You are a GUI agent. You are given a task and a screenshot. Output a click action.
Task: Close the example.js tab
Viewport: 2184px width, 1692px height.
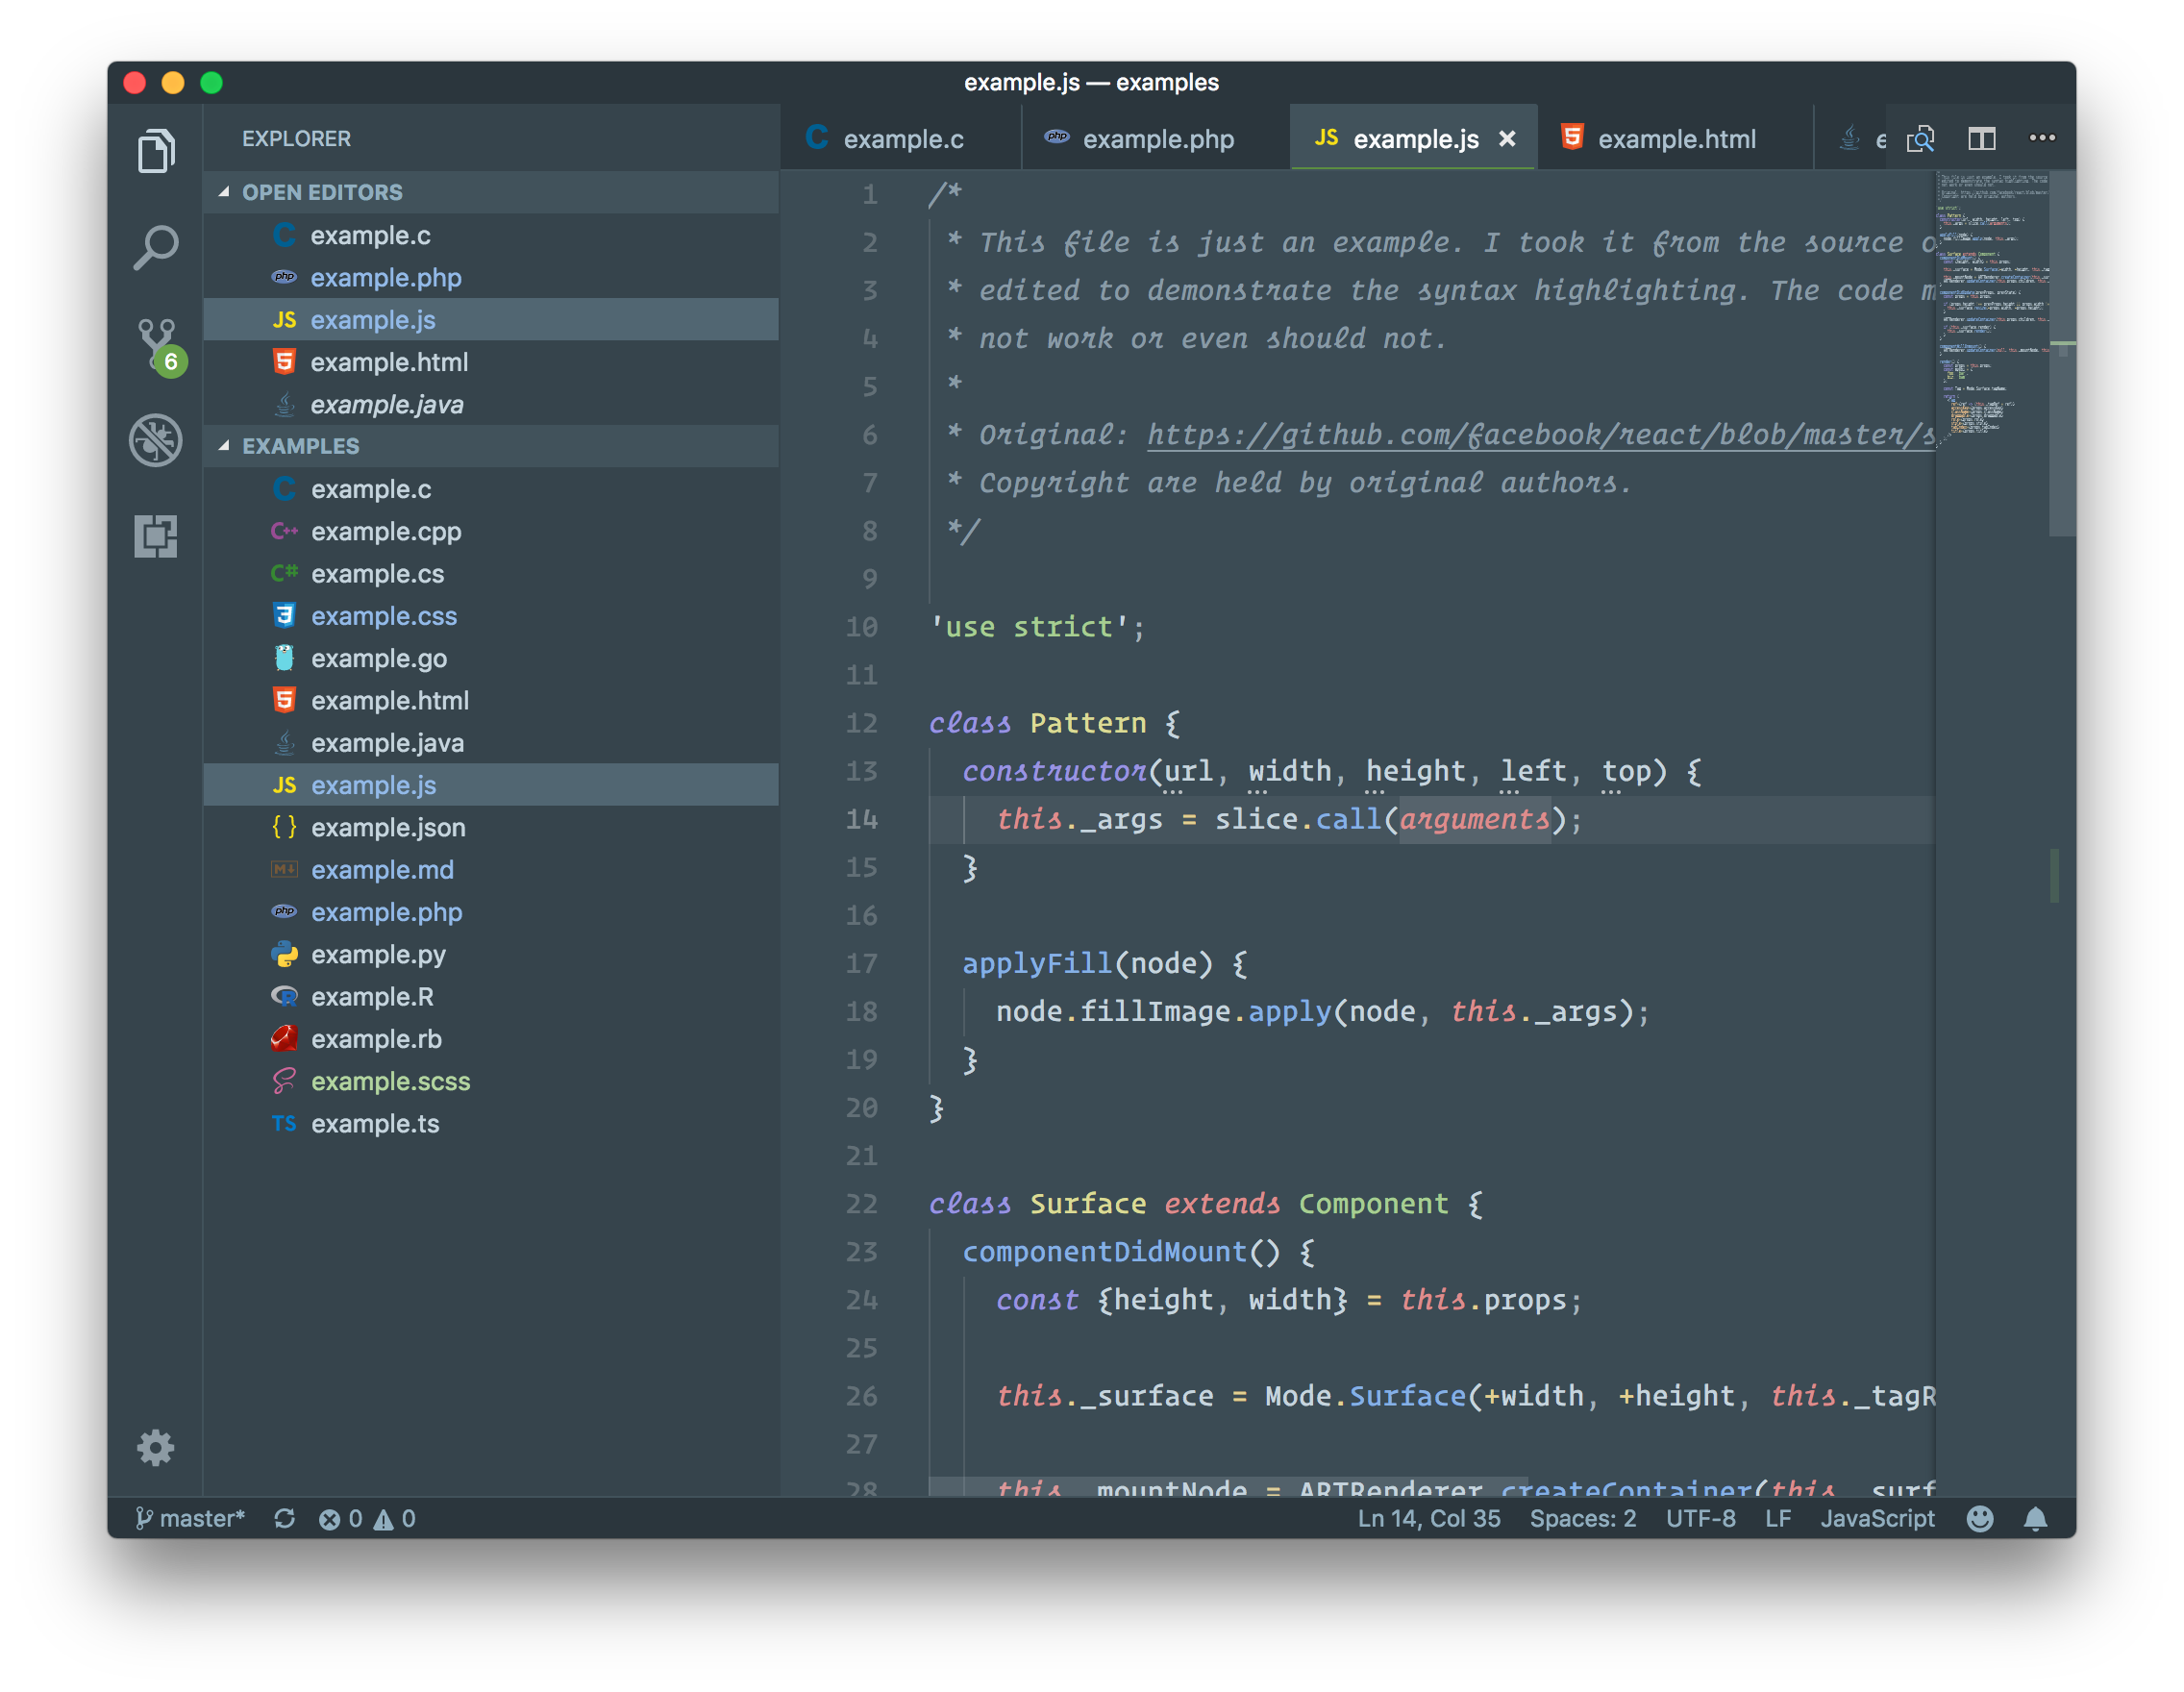1507,139
